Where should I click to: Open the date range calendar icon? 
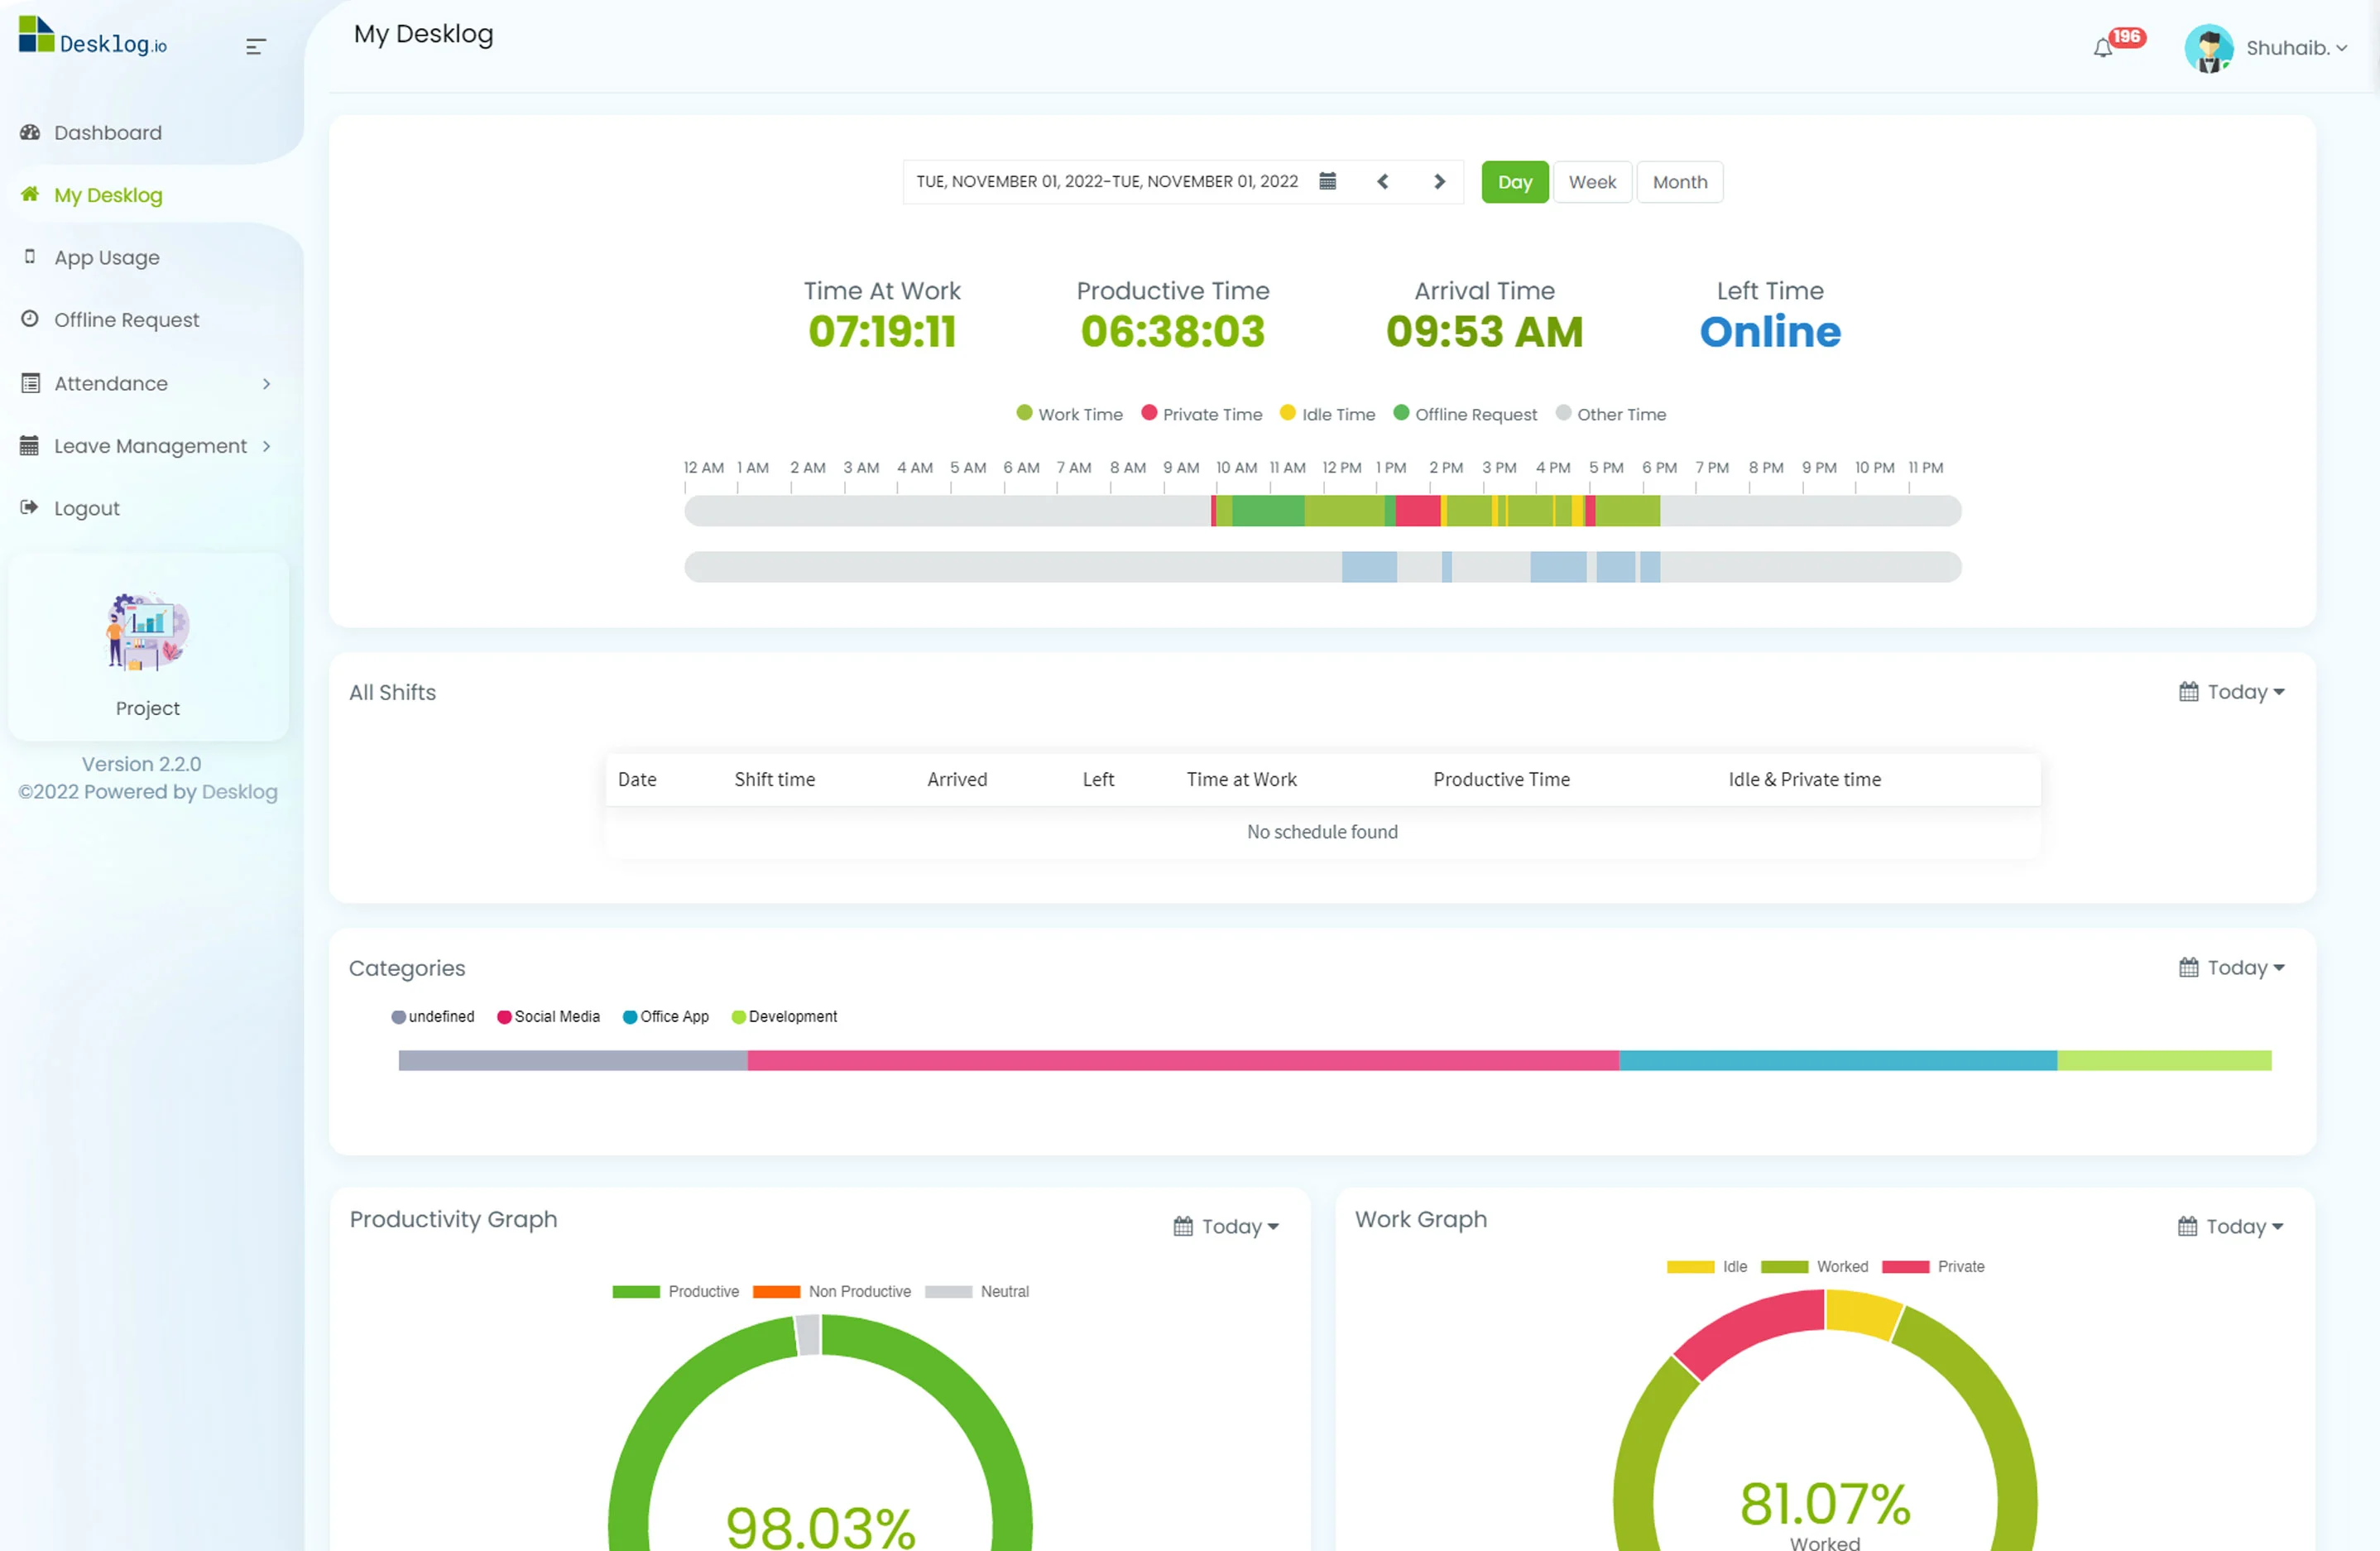pos(1327,181)
